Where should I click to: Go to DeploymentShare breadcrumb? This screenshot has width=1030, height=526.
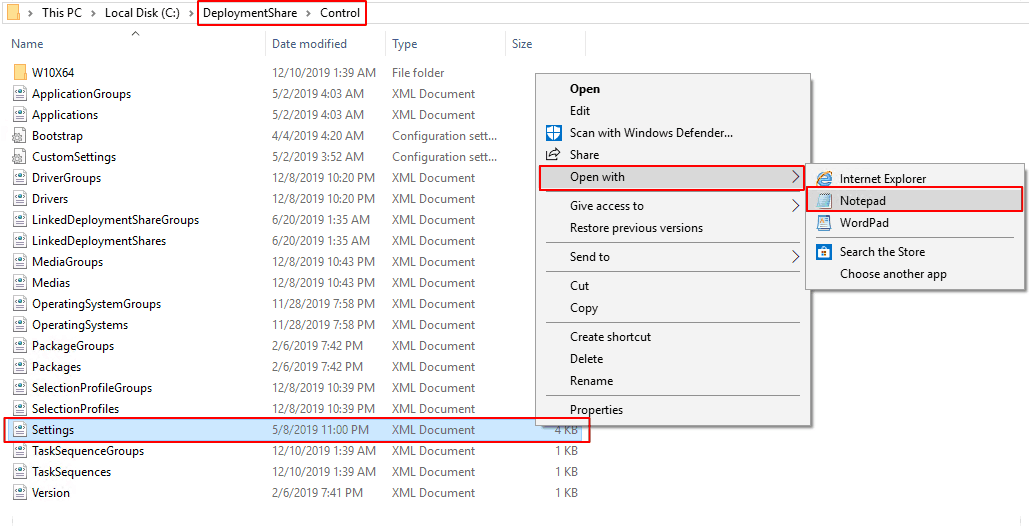pyautogui.click(x=250, y=12)
